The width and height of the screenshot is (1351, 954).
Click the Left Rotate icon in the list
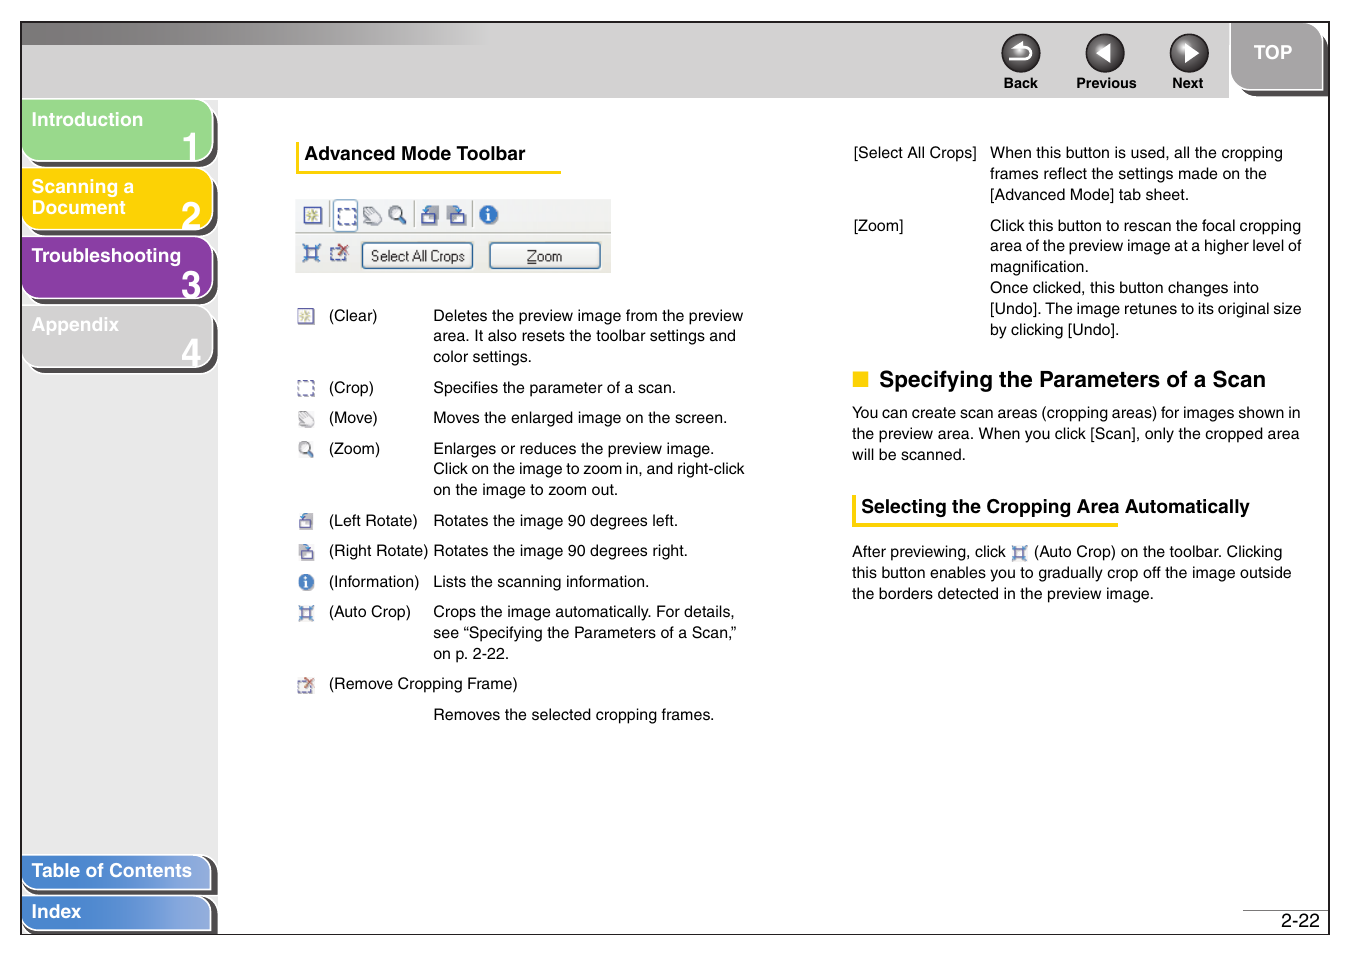pyautogui.click(x=306, y=521)
